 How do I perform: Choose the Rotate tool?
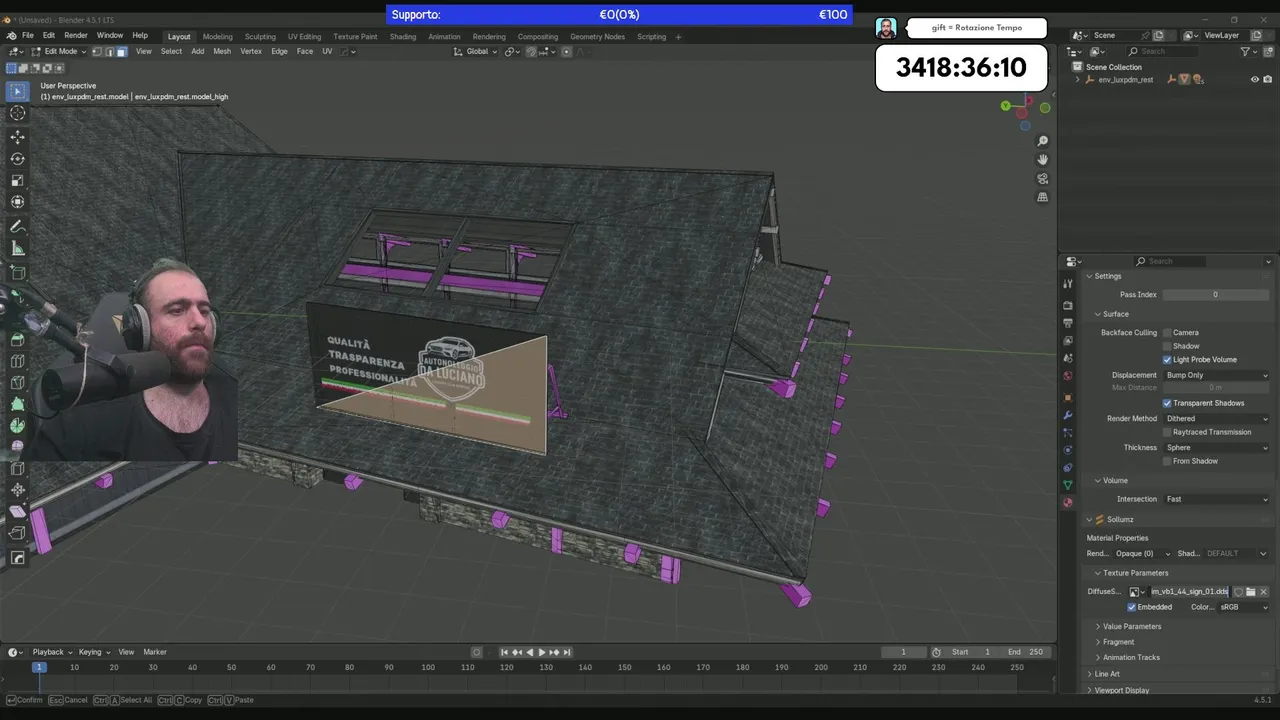pos(17,159)
